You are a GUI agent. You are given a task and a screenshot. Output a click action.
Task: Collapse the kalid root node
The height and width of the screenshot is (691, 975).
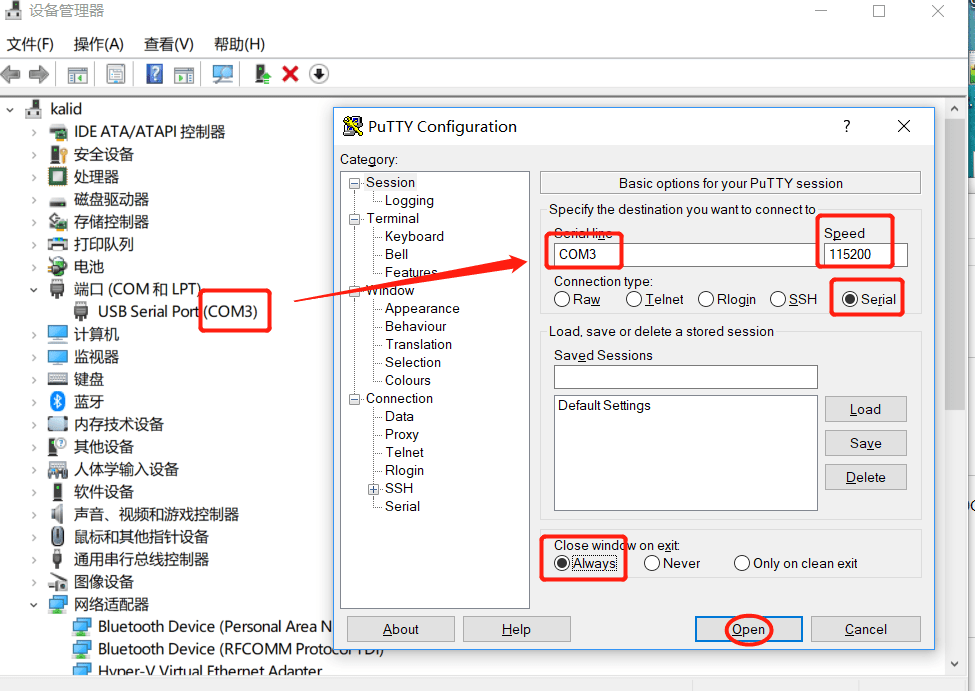coord(10,109)
